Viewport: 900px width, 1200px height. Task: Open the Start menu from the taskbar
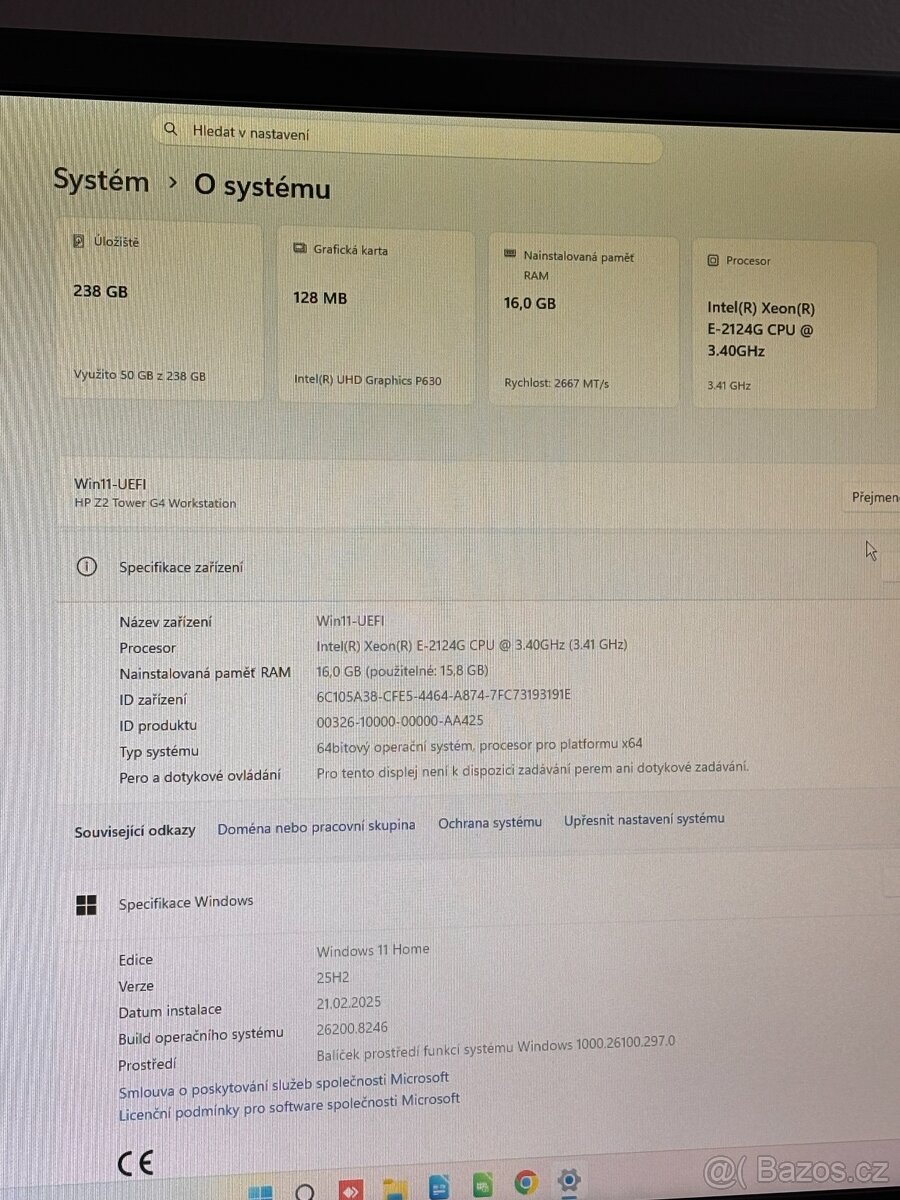click(262, 1190)
